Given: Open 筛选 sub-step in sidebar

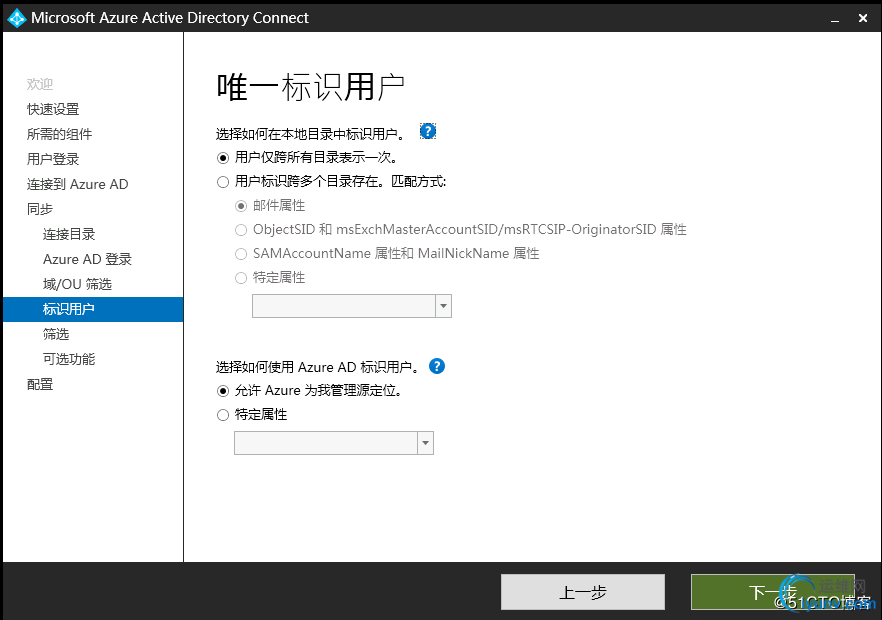Looking at the screenshot, I should (56, 334).
